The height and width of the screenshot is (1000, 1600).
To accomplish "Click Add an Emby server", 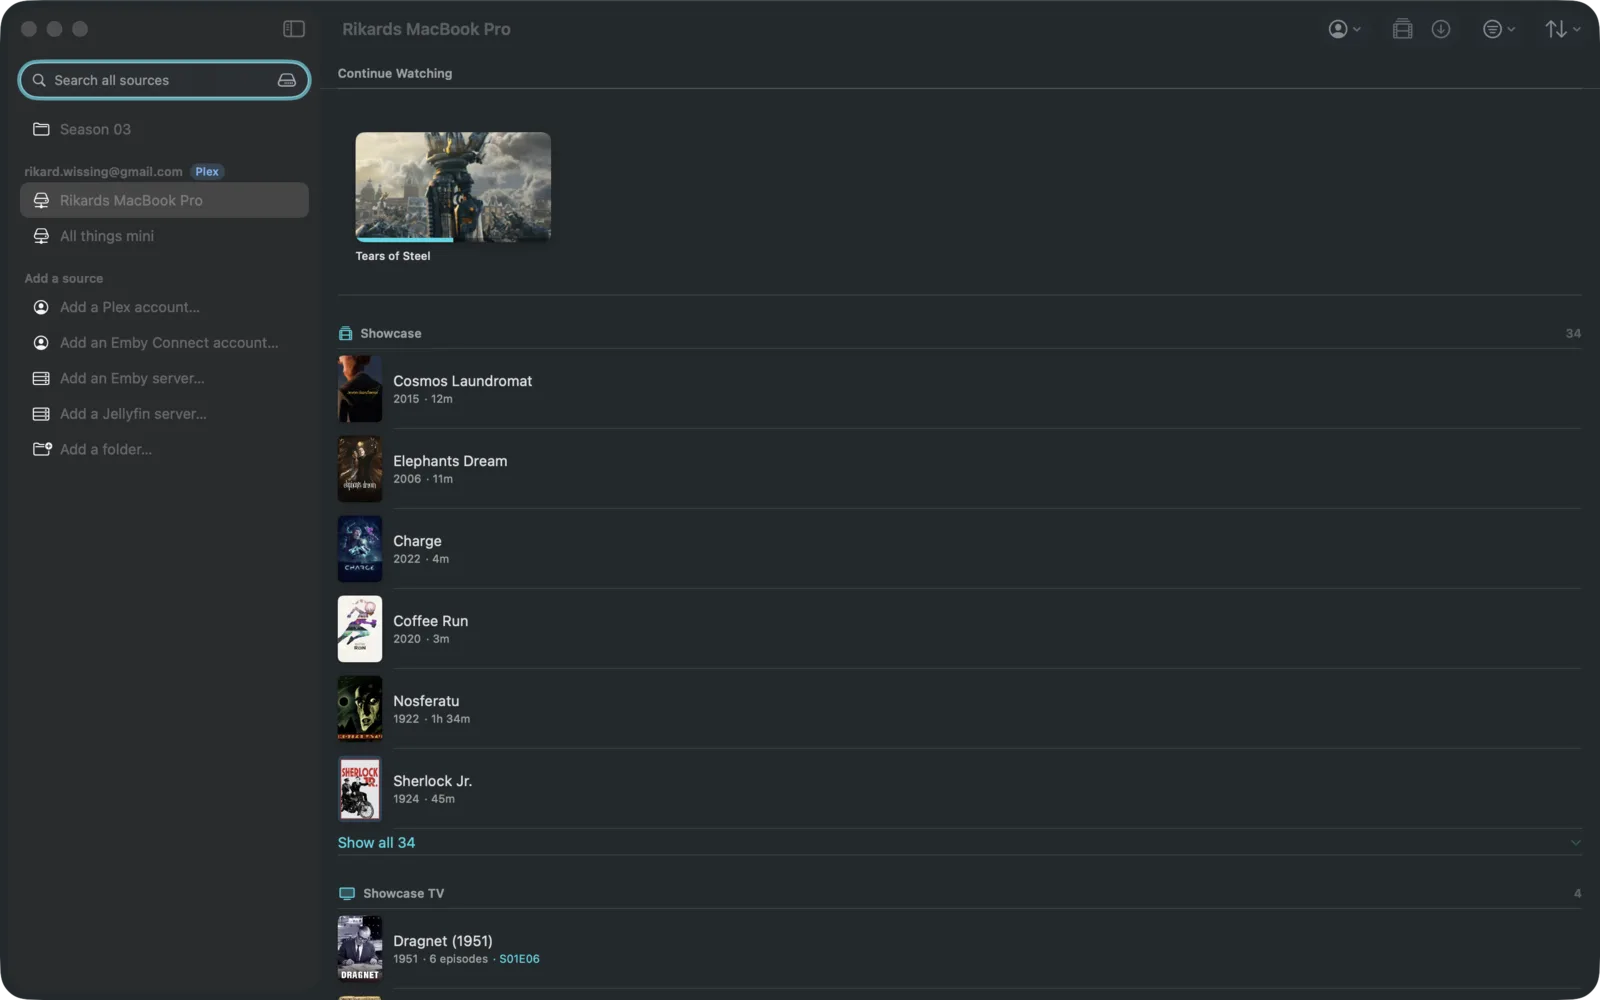I will click(164, 378).
